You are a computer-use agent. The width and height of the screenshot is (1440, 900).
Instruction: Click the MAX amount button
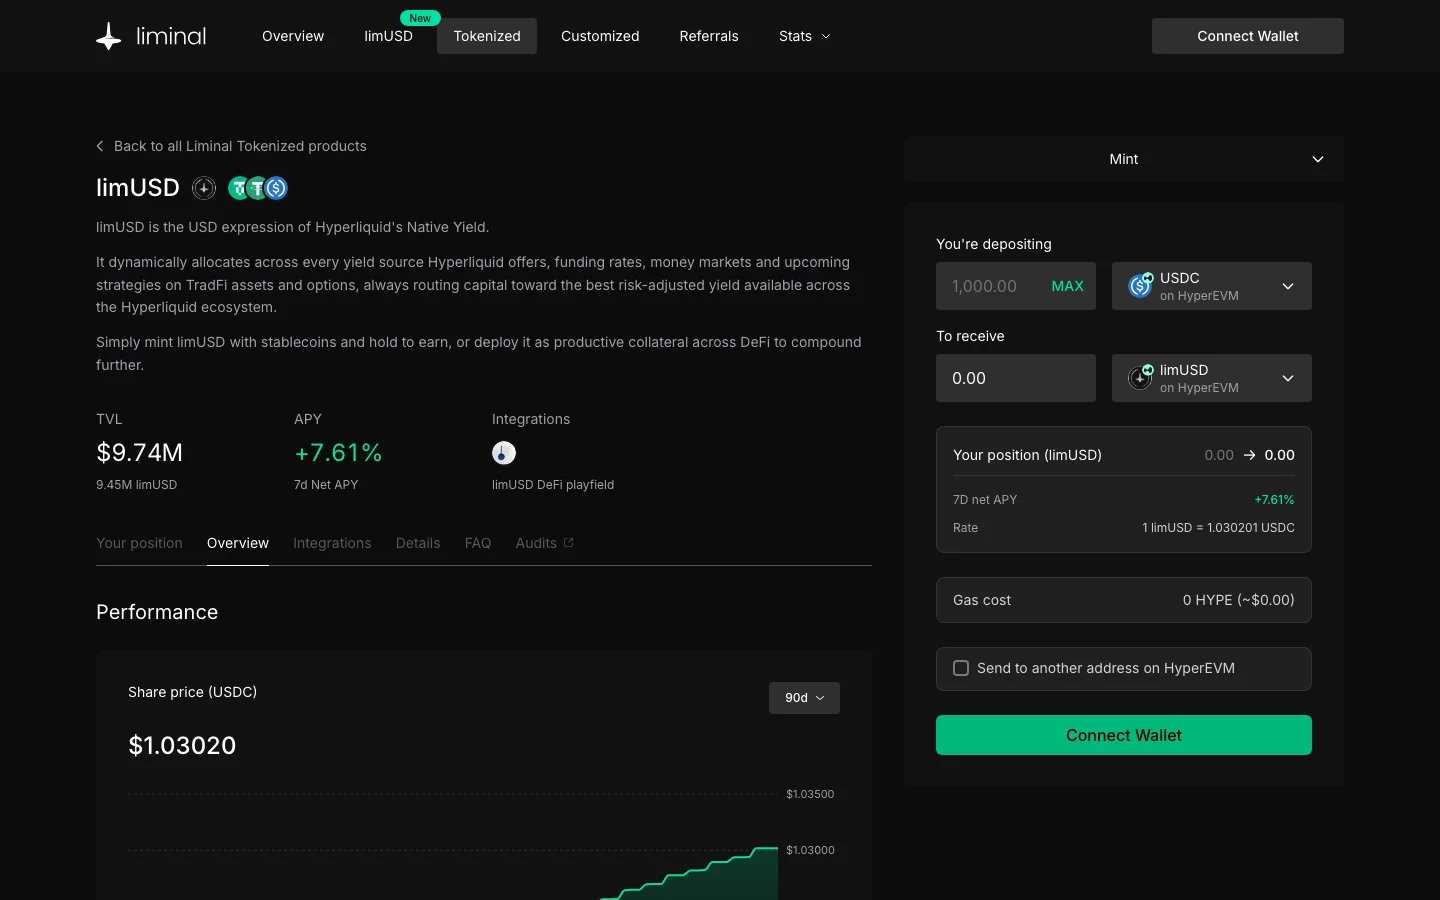coord(1067,286)
